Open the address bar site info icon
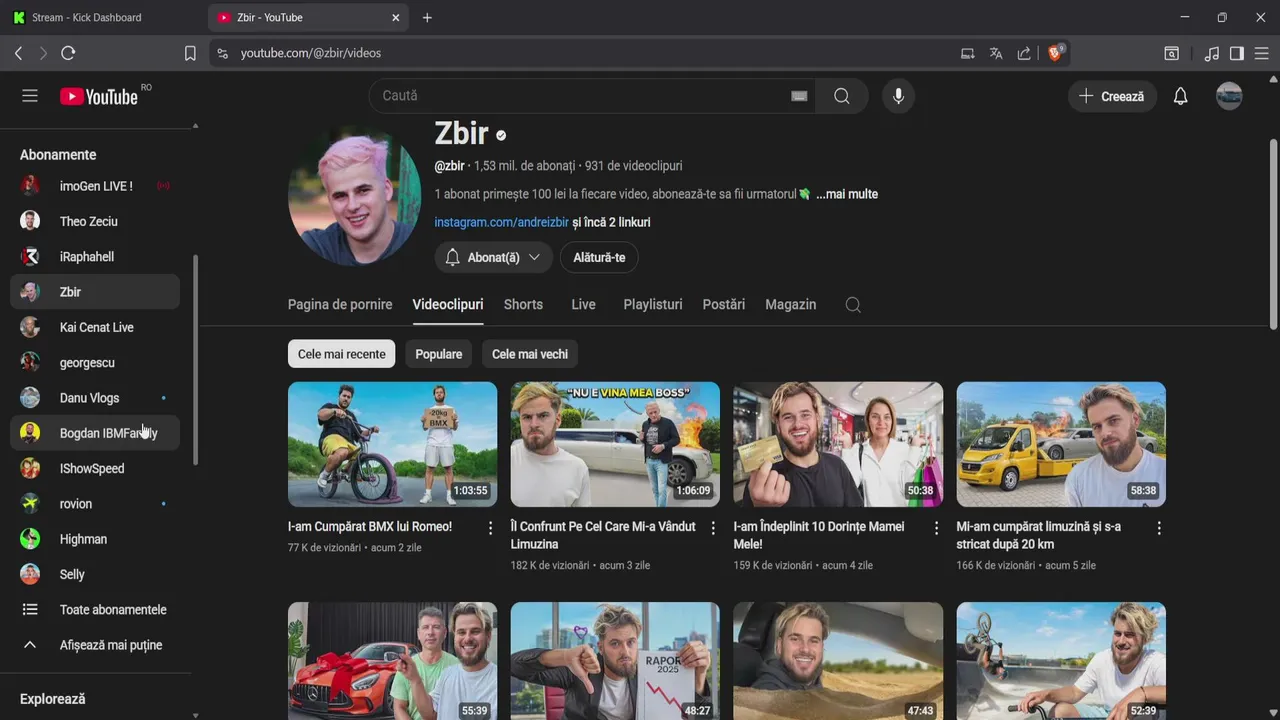The width and height of the screenshot is (1280, 720). [222, 53]
